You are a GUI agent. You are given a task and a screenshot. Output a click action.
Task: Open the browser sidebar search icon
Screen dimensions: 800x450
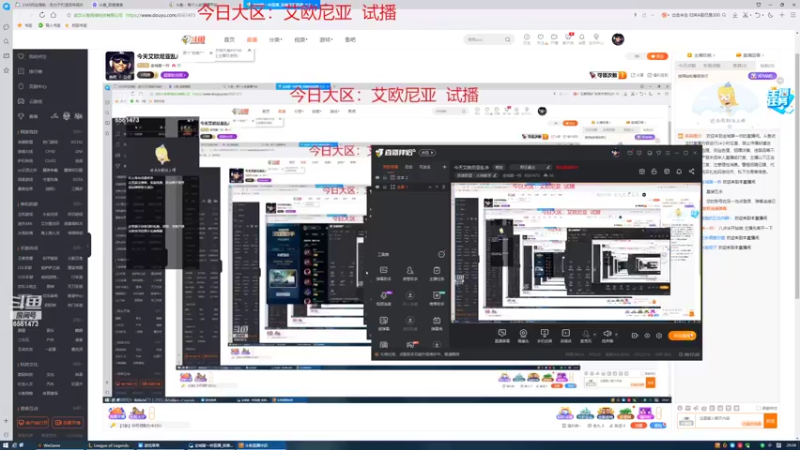[6, 41]
